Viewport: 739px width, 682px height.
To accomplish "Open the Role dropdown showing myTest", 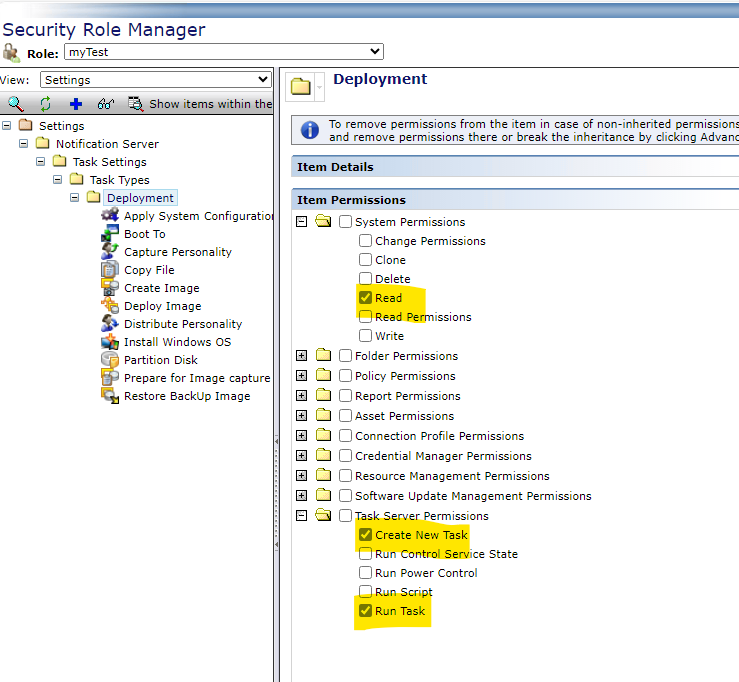I will coord(223,51).
